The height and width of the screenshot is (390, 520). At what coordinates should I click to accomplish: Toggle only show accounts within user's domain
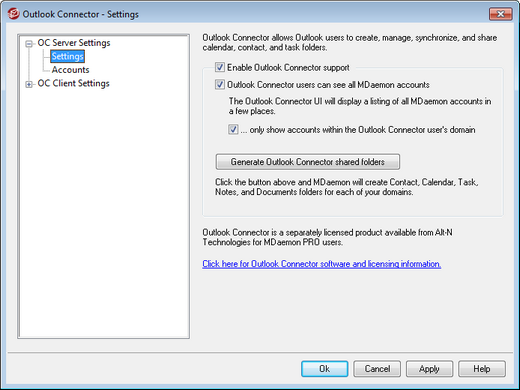[x=233, y=129]
